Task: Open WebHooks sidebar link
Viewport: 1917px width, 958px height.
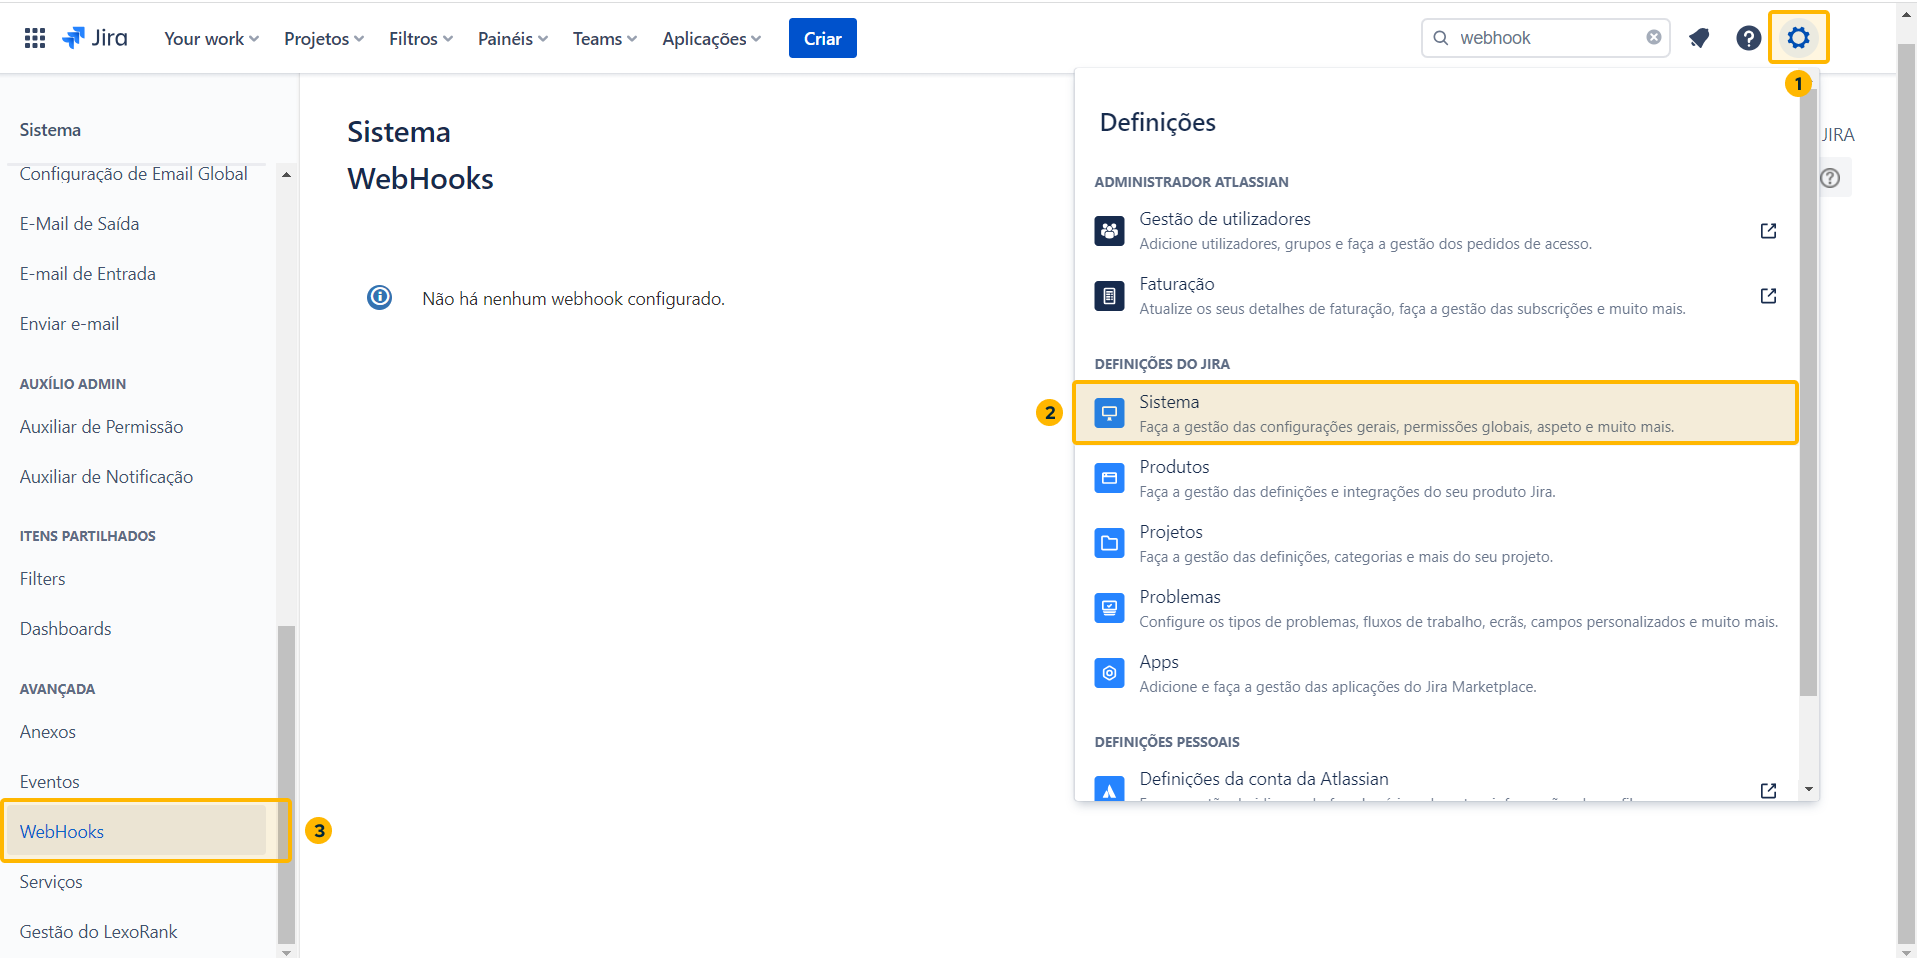Action: [x=62, y=832]
